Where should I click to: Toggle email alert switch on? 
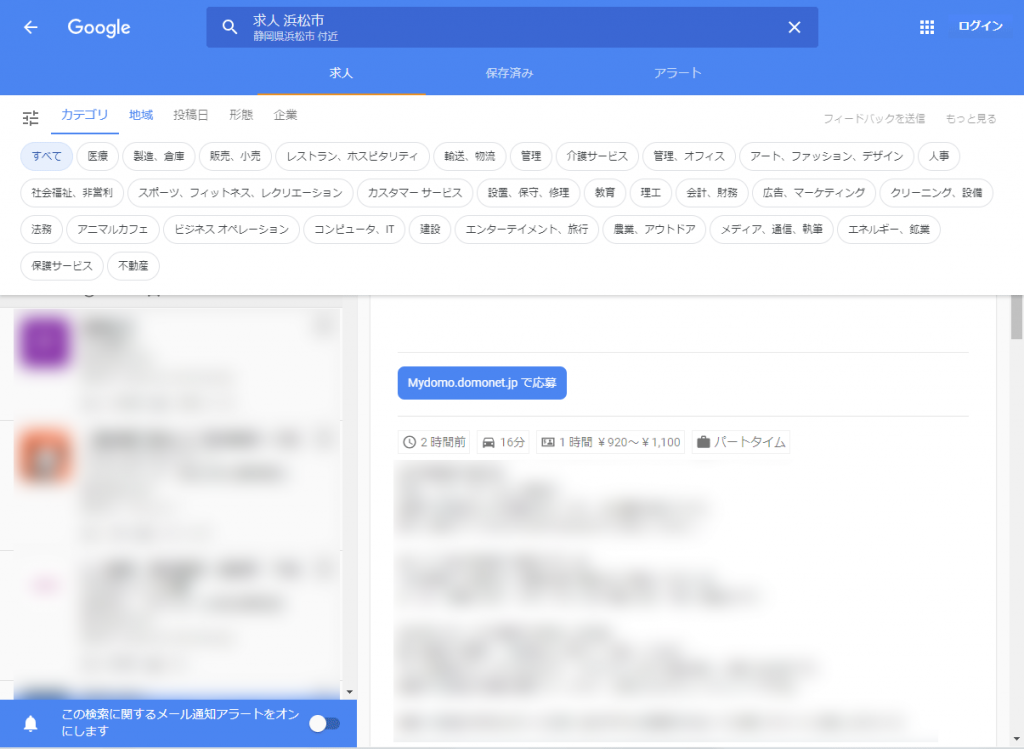pos(324,723)
